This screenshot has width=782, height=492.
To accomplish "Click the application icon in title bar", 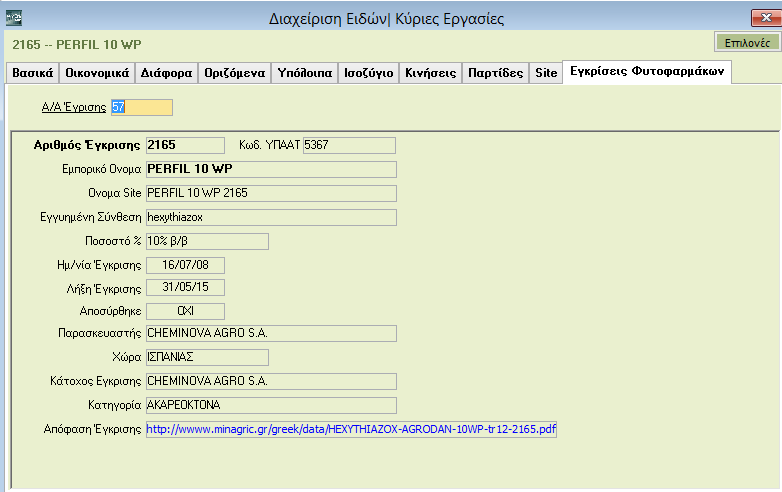I will (13, 18).
